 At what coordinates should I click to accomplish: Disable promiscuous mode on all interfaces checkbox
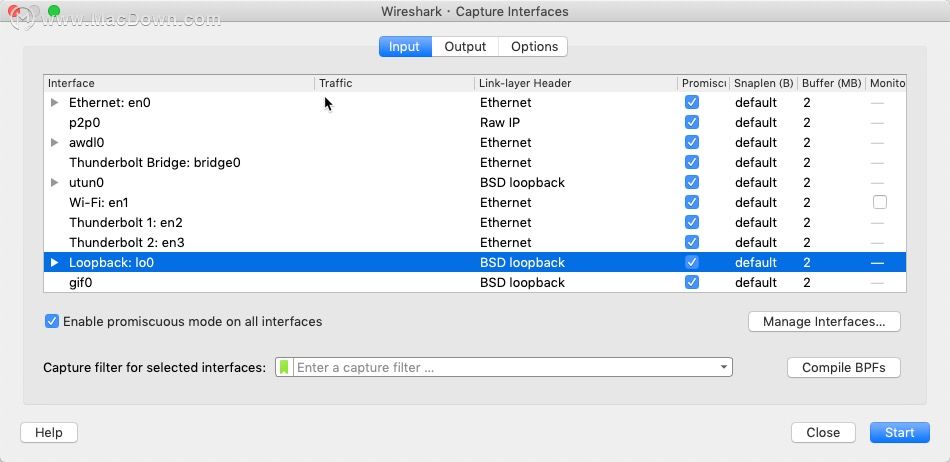click(51, 322)
